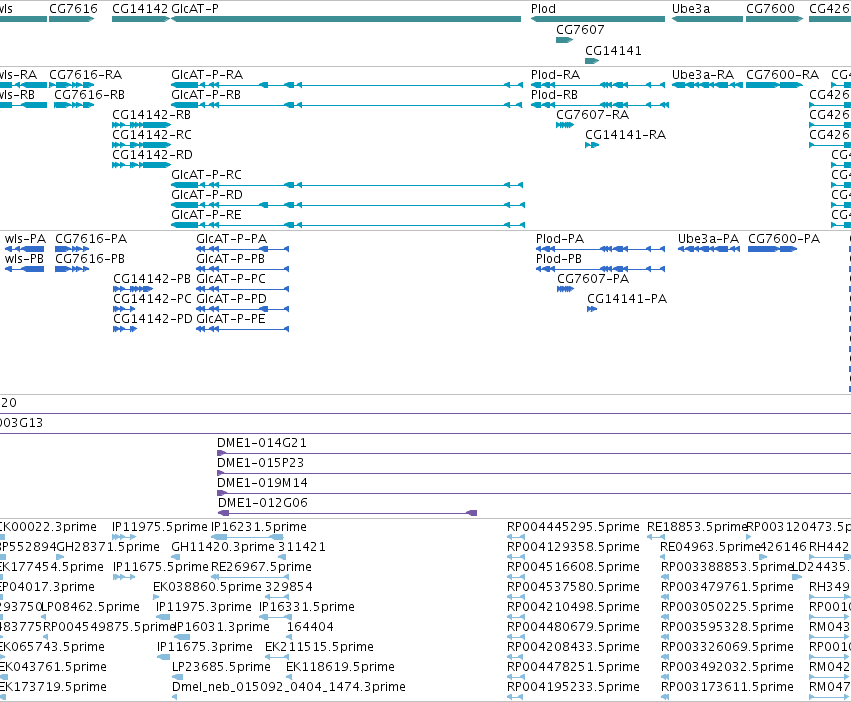The image size is (851, 702).
Task: Select the CG7616-PA protein label
Action: (91, 239)
